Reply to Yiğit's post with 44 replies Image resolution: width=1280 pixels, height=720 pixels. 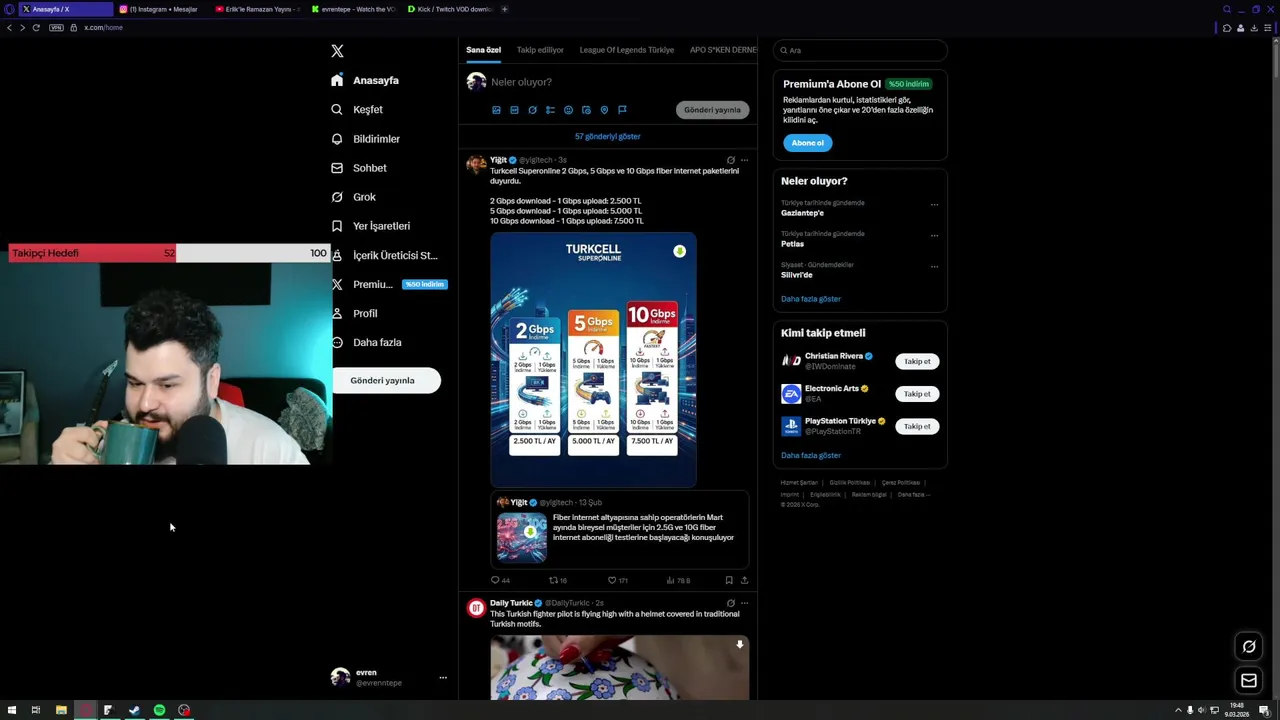pos(500,580)
